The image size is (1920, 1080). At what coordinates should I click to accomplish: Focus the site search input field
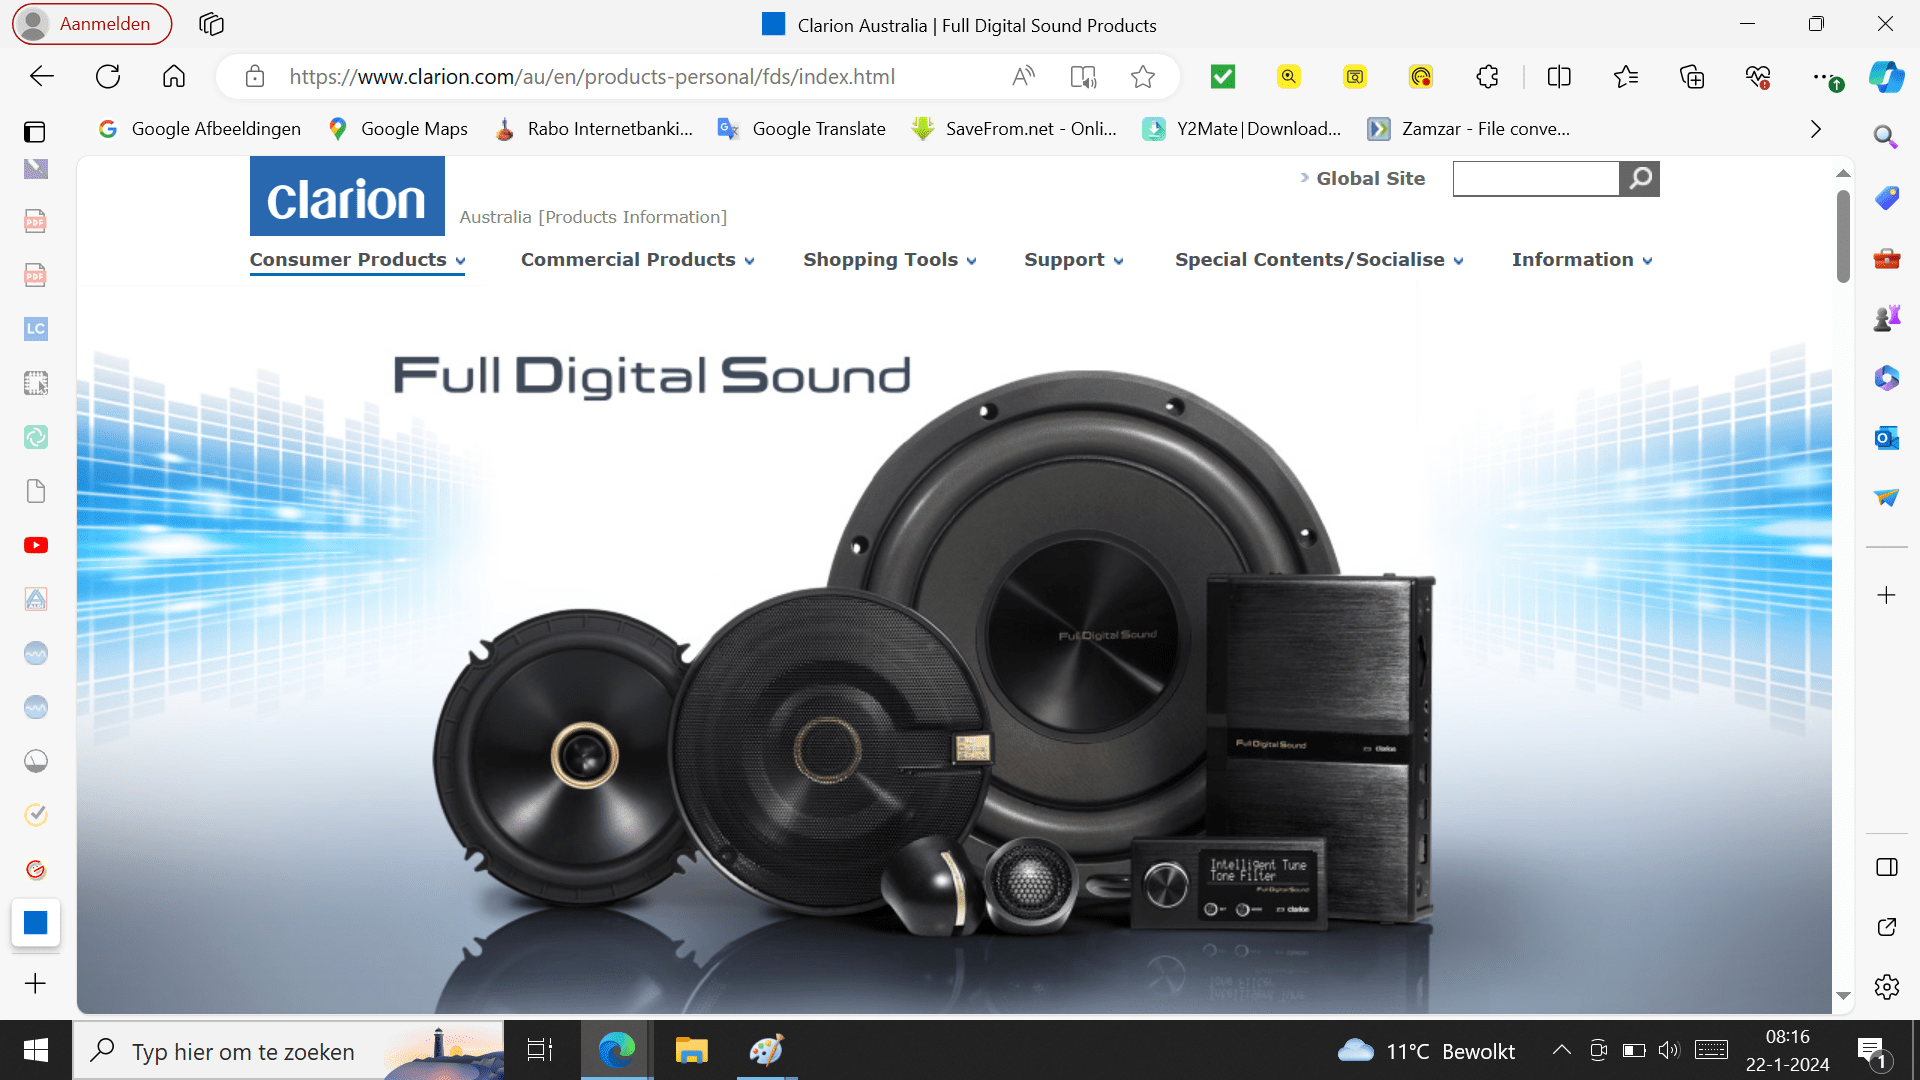tap(1536, 179)
